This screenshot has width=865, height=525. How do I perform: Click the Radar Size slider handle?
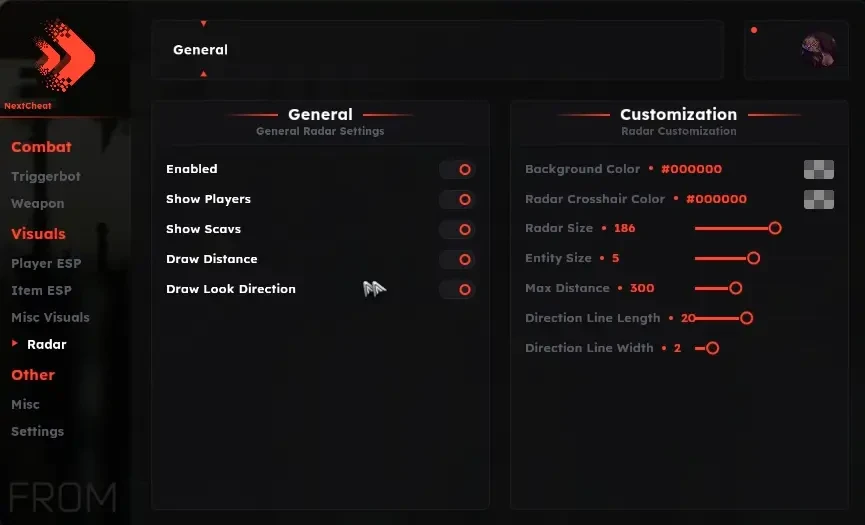(775, 228)
